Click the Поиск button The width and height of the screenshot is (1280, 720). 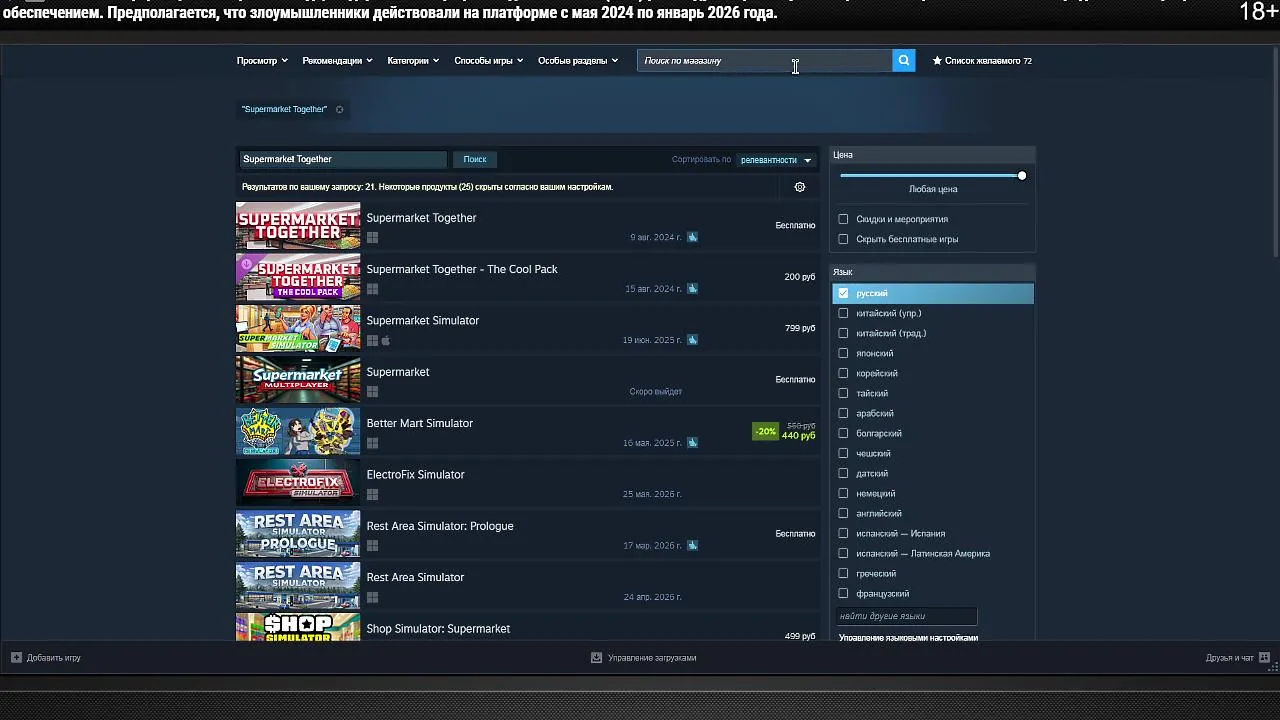[x=475, y=159]
